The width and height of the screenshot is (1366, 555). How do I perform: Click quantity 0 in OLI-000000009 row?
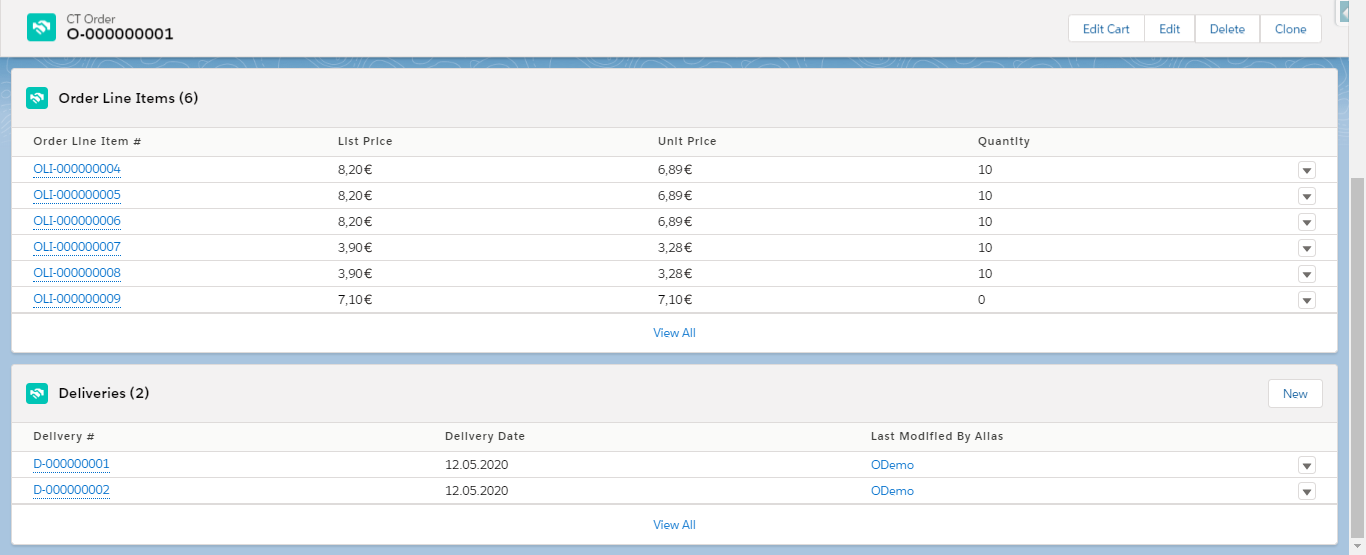pyautogui.click(x=981, y=300)
